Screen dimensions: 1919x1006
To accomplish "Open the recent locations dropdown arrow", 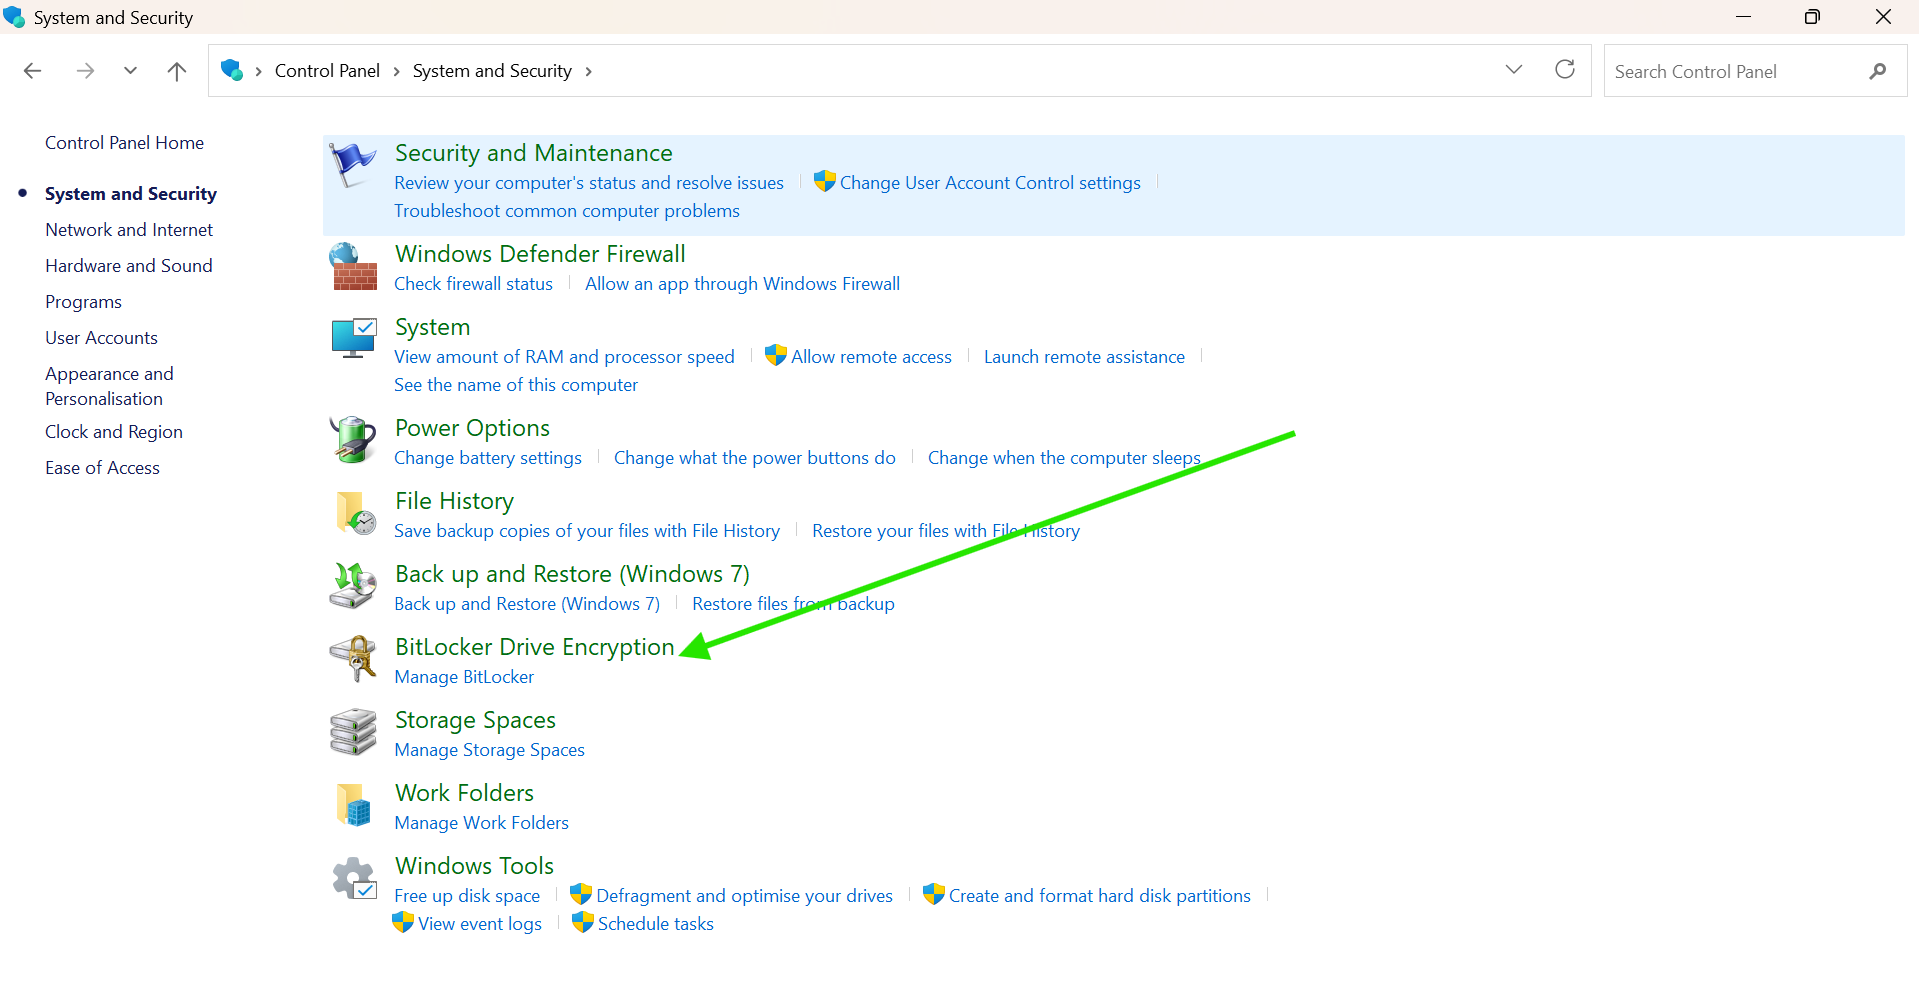I will click(130, 70).
